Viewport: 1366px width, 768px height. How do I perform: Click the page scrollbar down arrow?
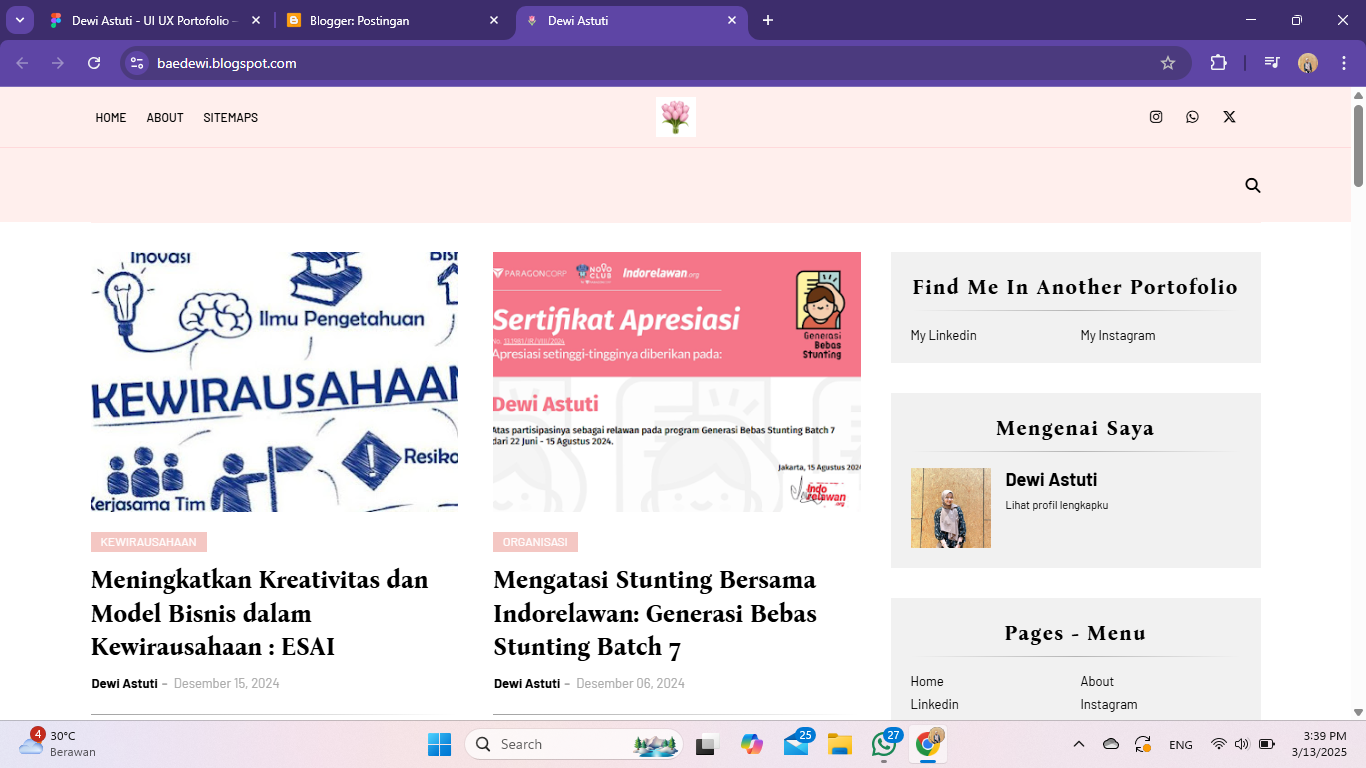1358,712
